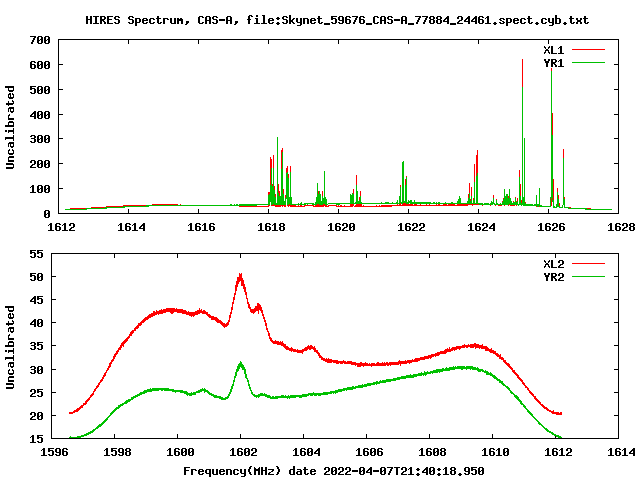Click the 35 y-axis tick label
This screenshot has height=480, width=640.
(x=36, y=346)
